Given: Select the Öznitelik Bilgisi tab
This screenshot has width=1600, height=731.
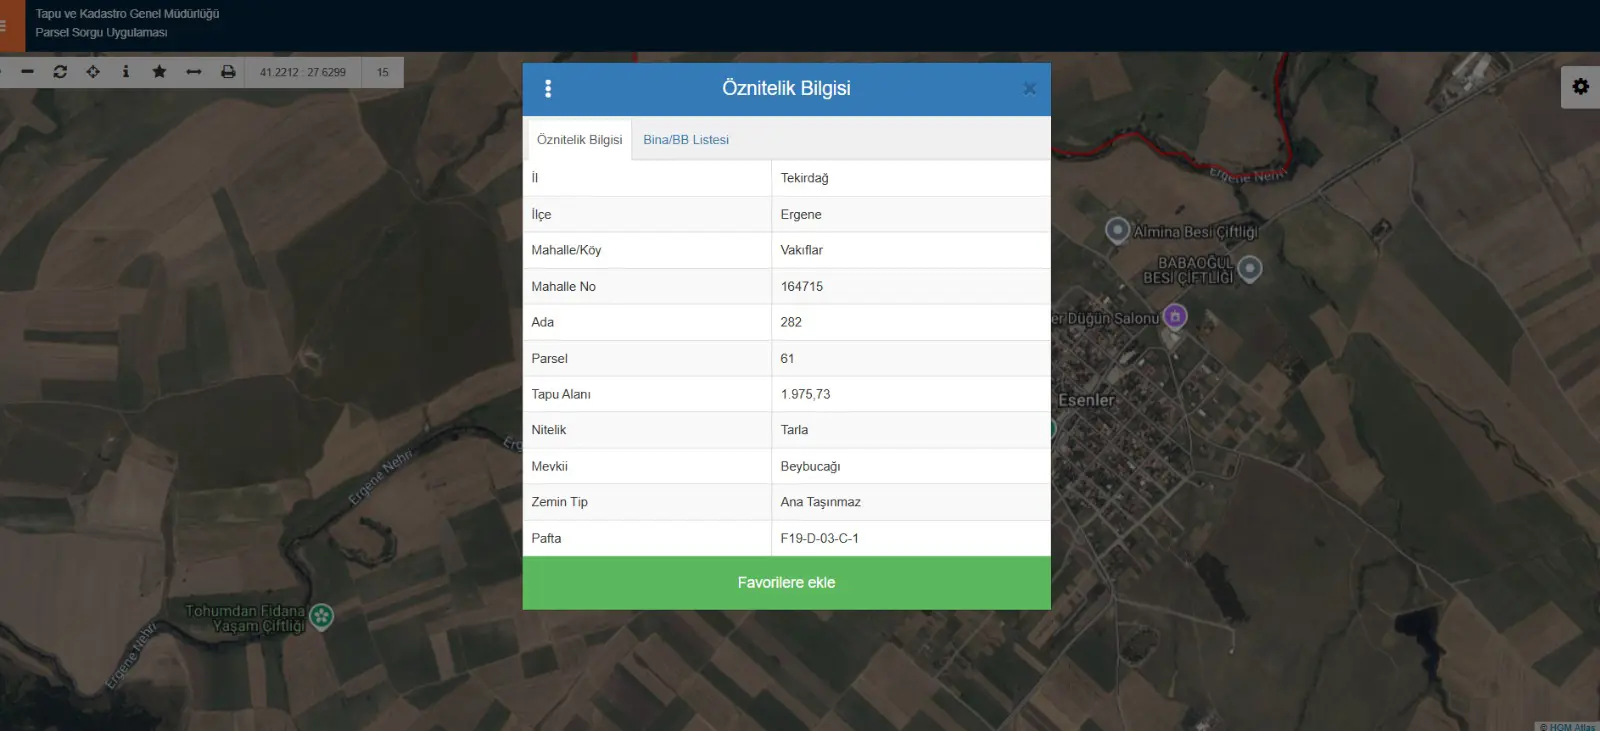Looking at the screenshot, I should tap(580, 140).
